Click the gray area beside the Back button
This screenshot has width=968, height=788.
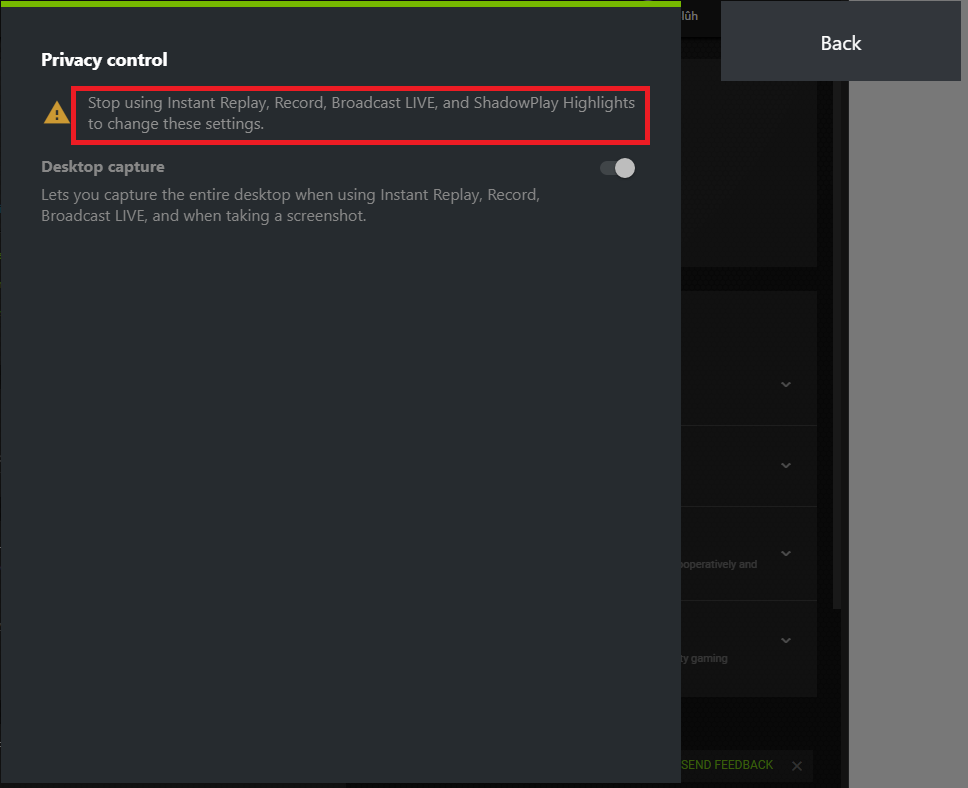(908, 432)
